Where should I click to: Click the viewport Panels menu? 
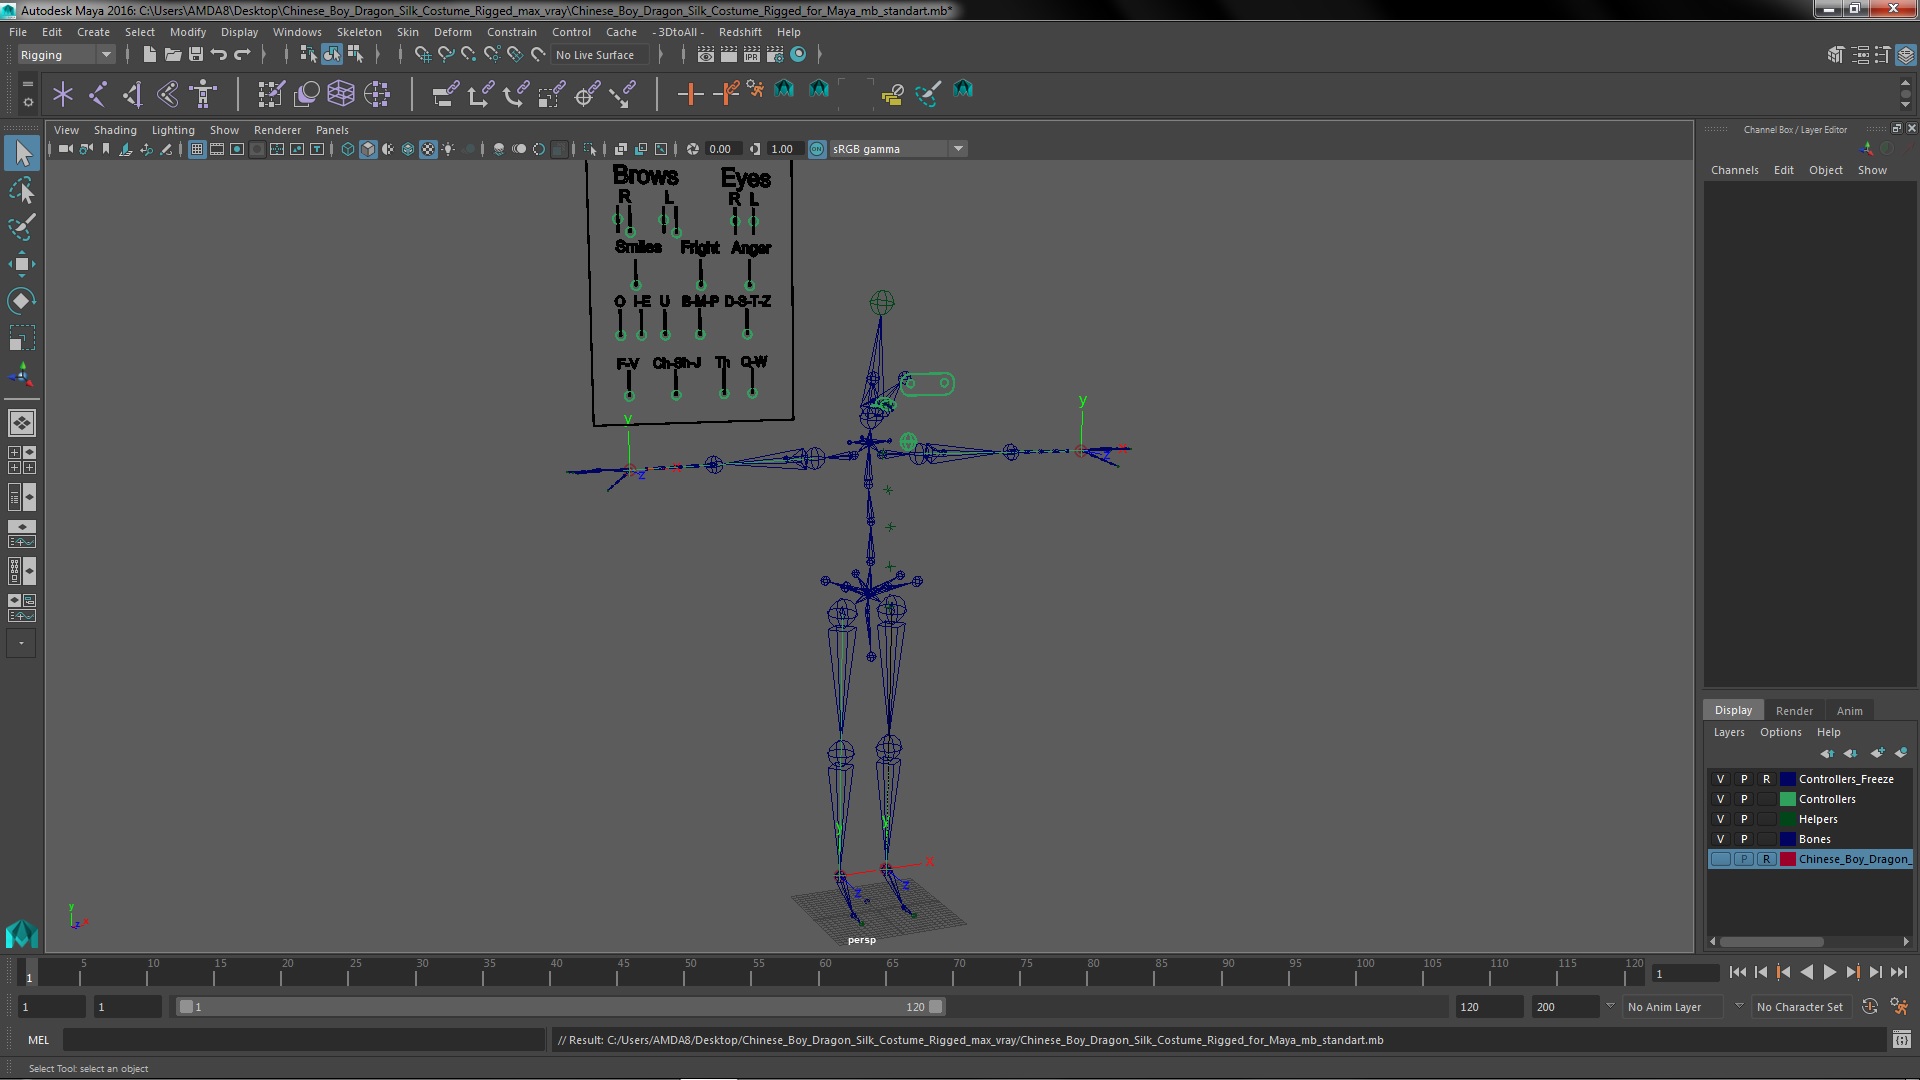[332, 130]
